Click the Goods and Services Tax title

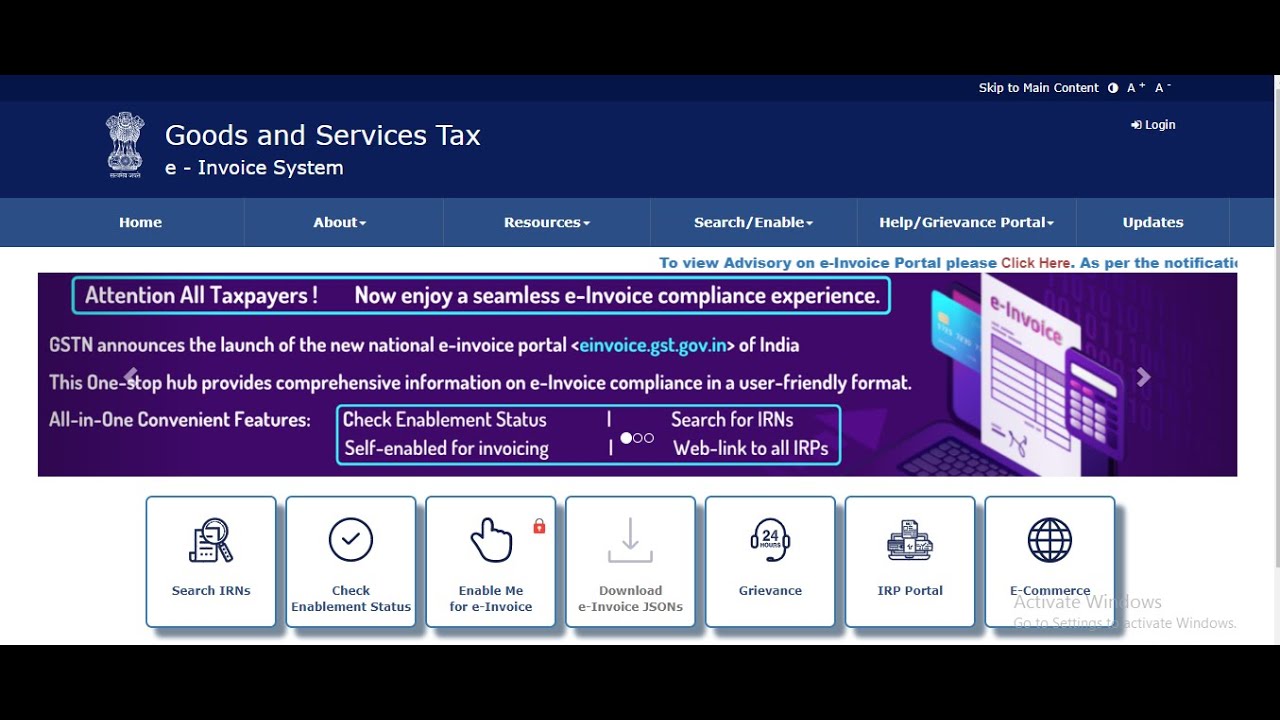[323, 135]
